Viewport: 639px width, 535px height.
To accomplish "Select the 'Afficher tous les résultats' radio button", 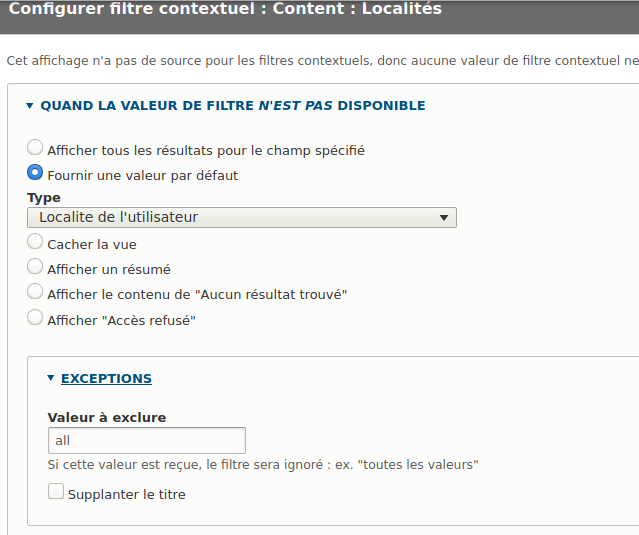I will point(35,148).
